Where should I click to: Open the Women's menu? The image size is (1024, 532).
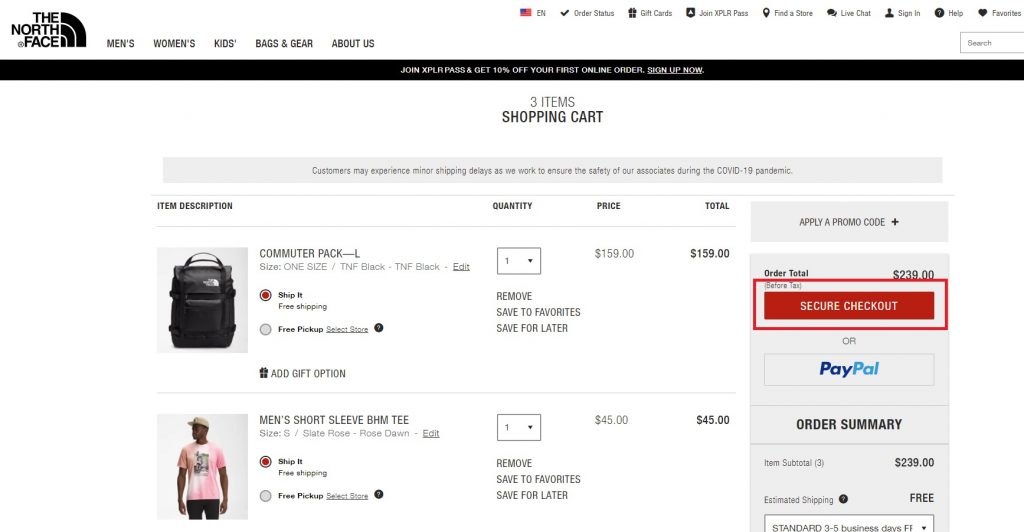(174, 44)
